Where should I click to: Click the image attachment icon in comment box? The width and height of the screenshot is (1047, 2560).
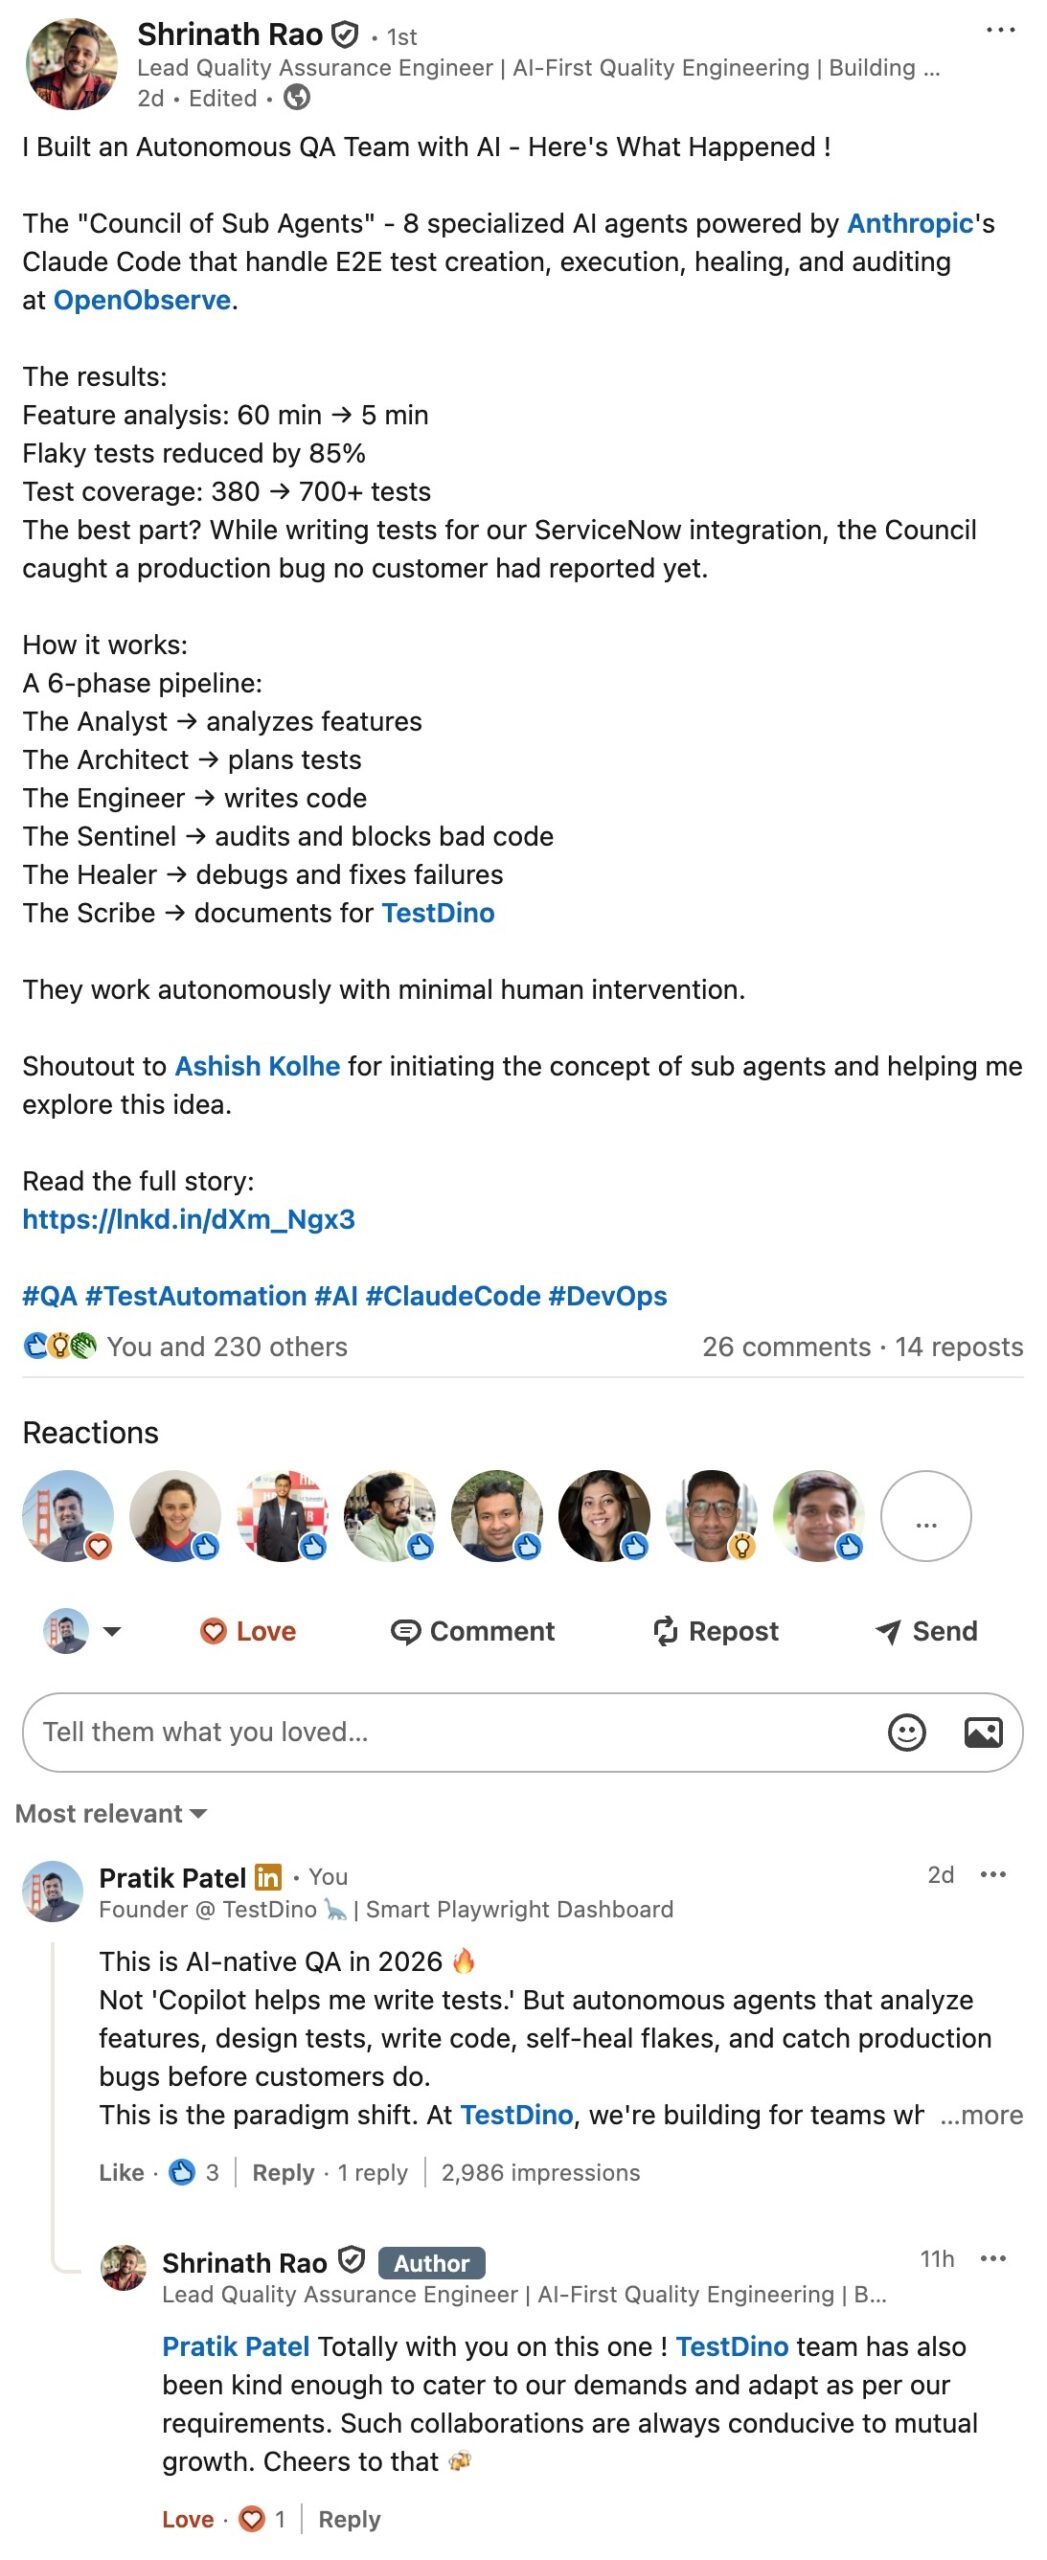985,1731
